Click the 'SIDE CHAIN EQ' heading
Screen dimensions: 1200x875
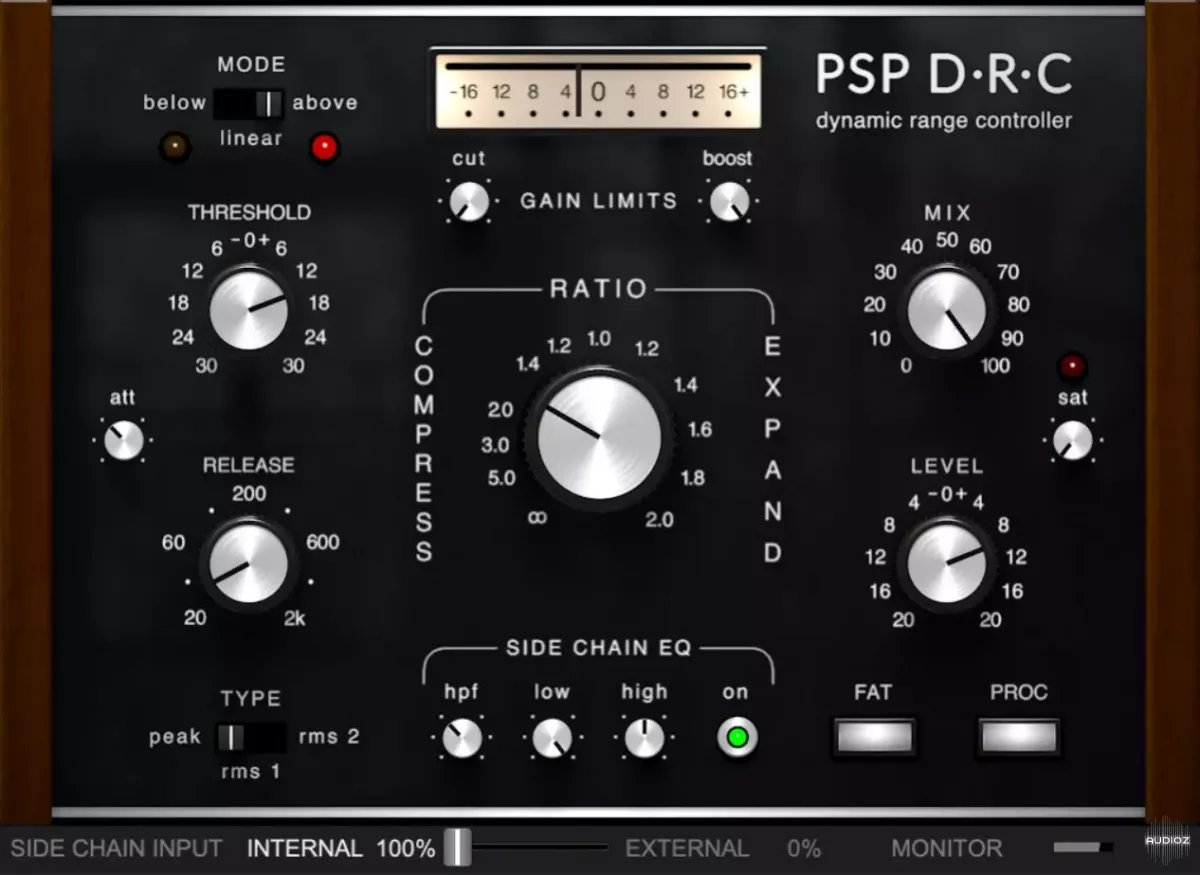tap(598, 647)
